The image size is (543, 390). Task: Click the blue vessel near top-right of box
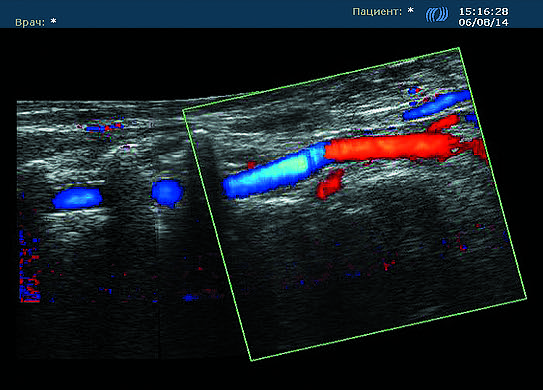click(437, 105)
